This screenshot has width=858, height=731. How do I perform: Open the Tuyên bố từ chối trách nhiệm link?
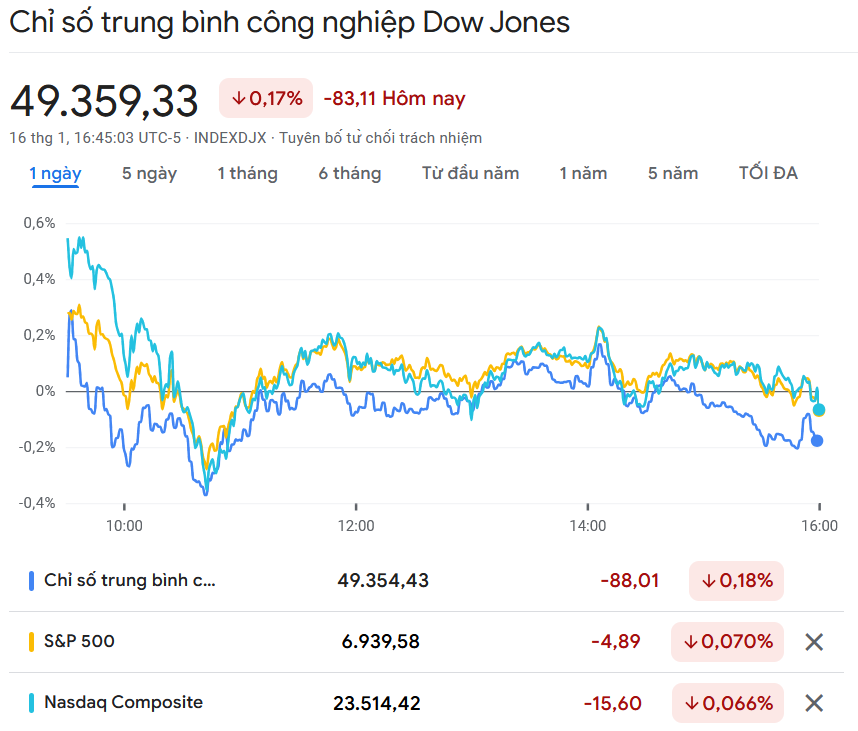[380, 138]
